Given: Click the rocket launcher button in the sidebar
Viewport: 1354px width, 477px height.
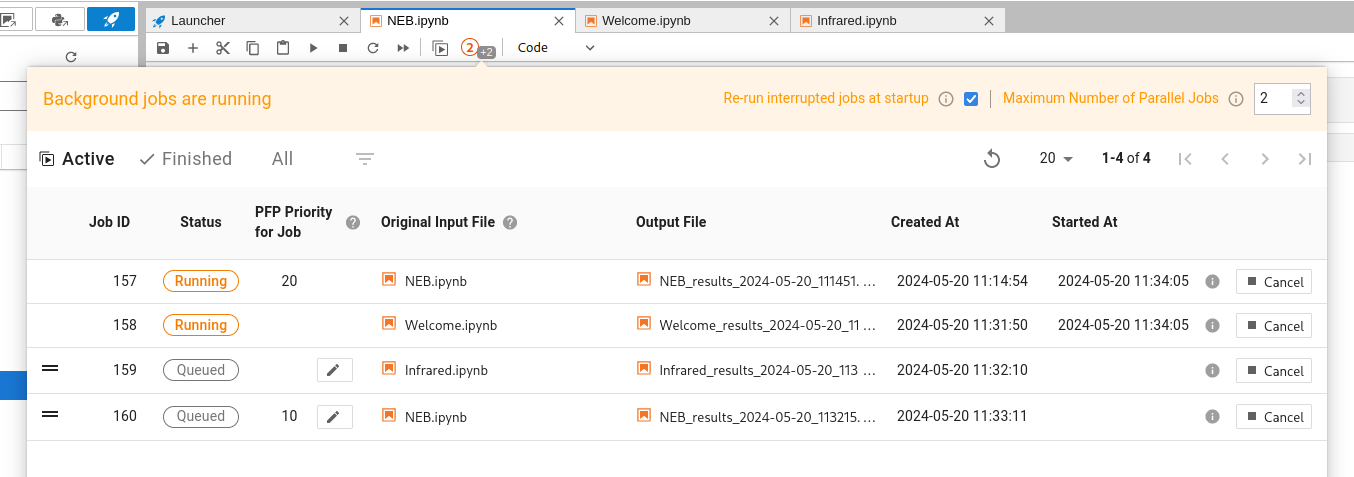Looking at the screenshot, I should (x=111, y=19).
